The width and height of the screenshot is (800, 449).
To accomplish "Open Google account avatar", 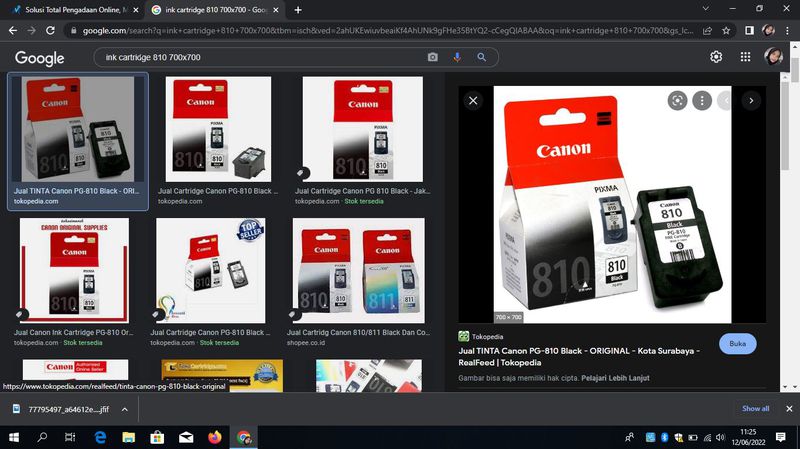I will click(773, 56).
